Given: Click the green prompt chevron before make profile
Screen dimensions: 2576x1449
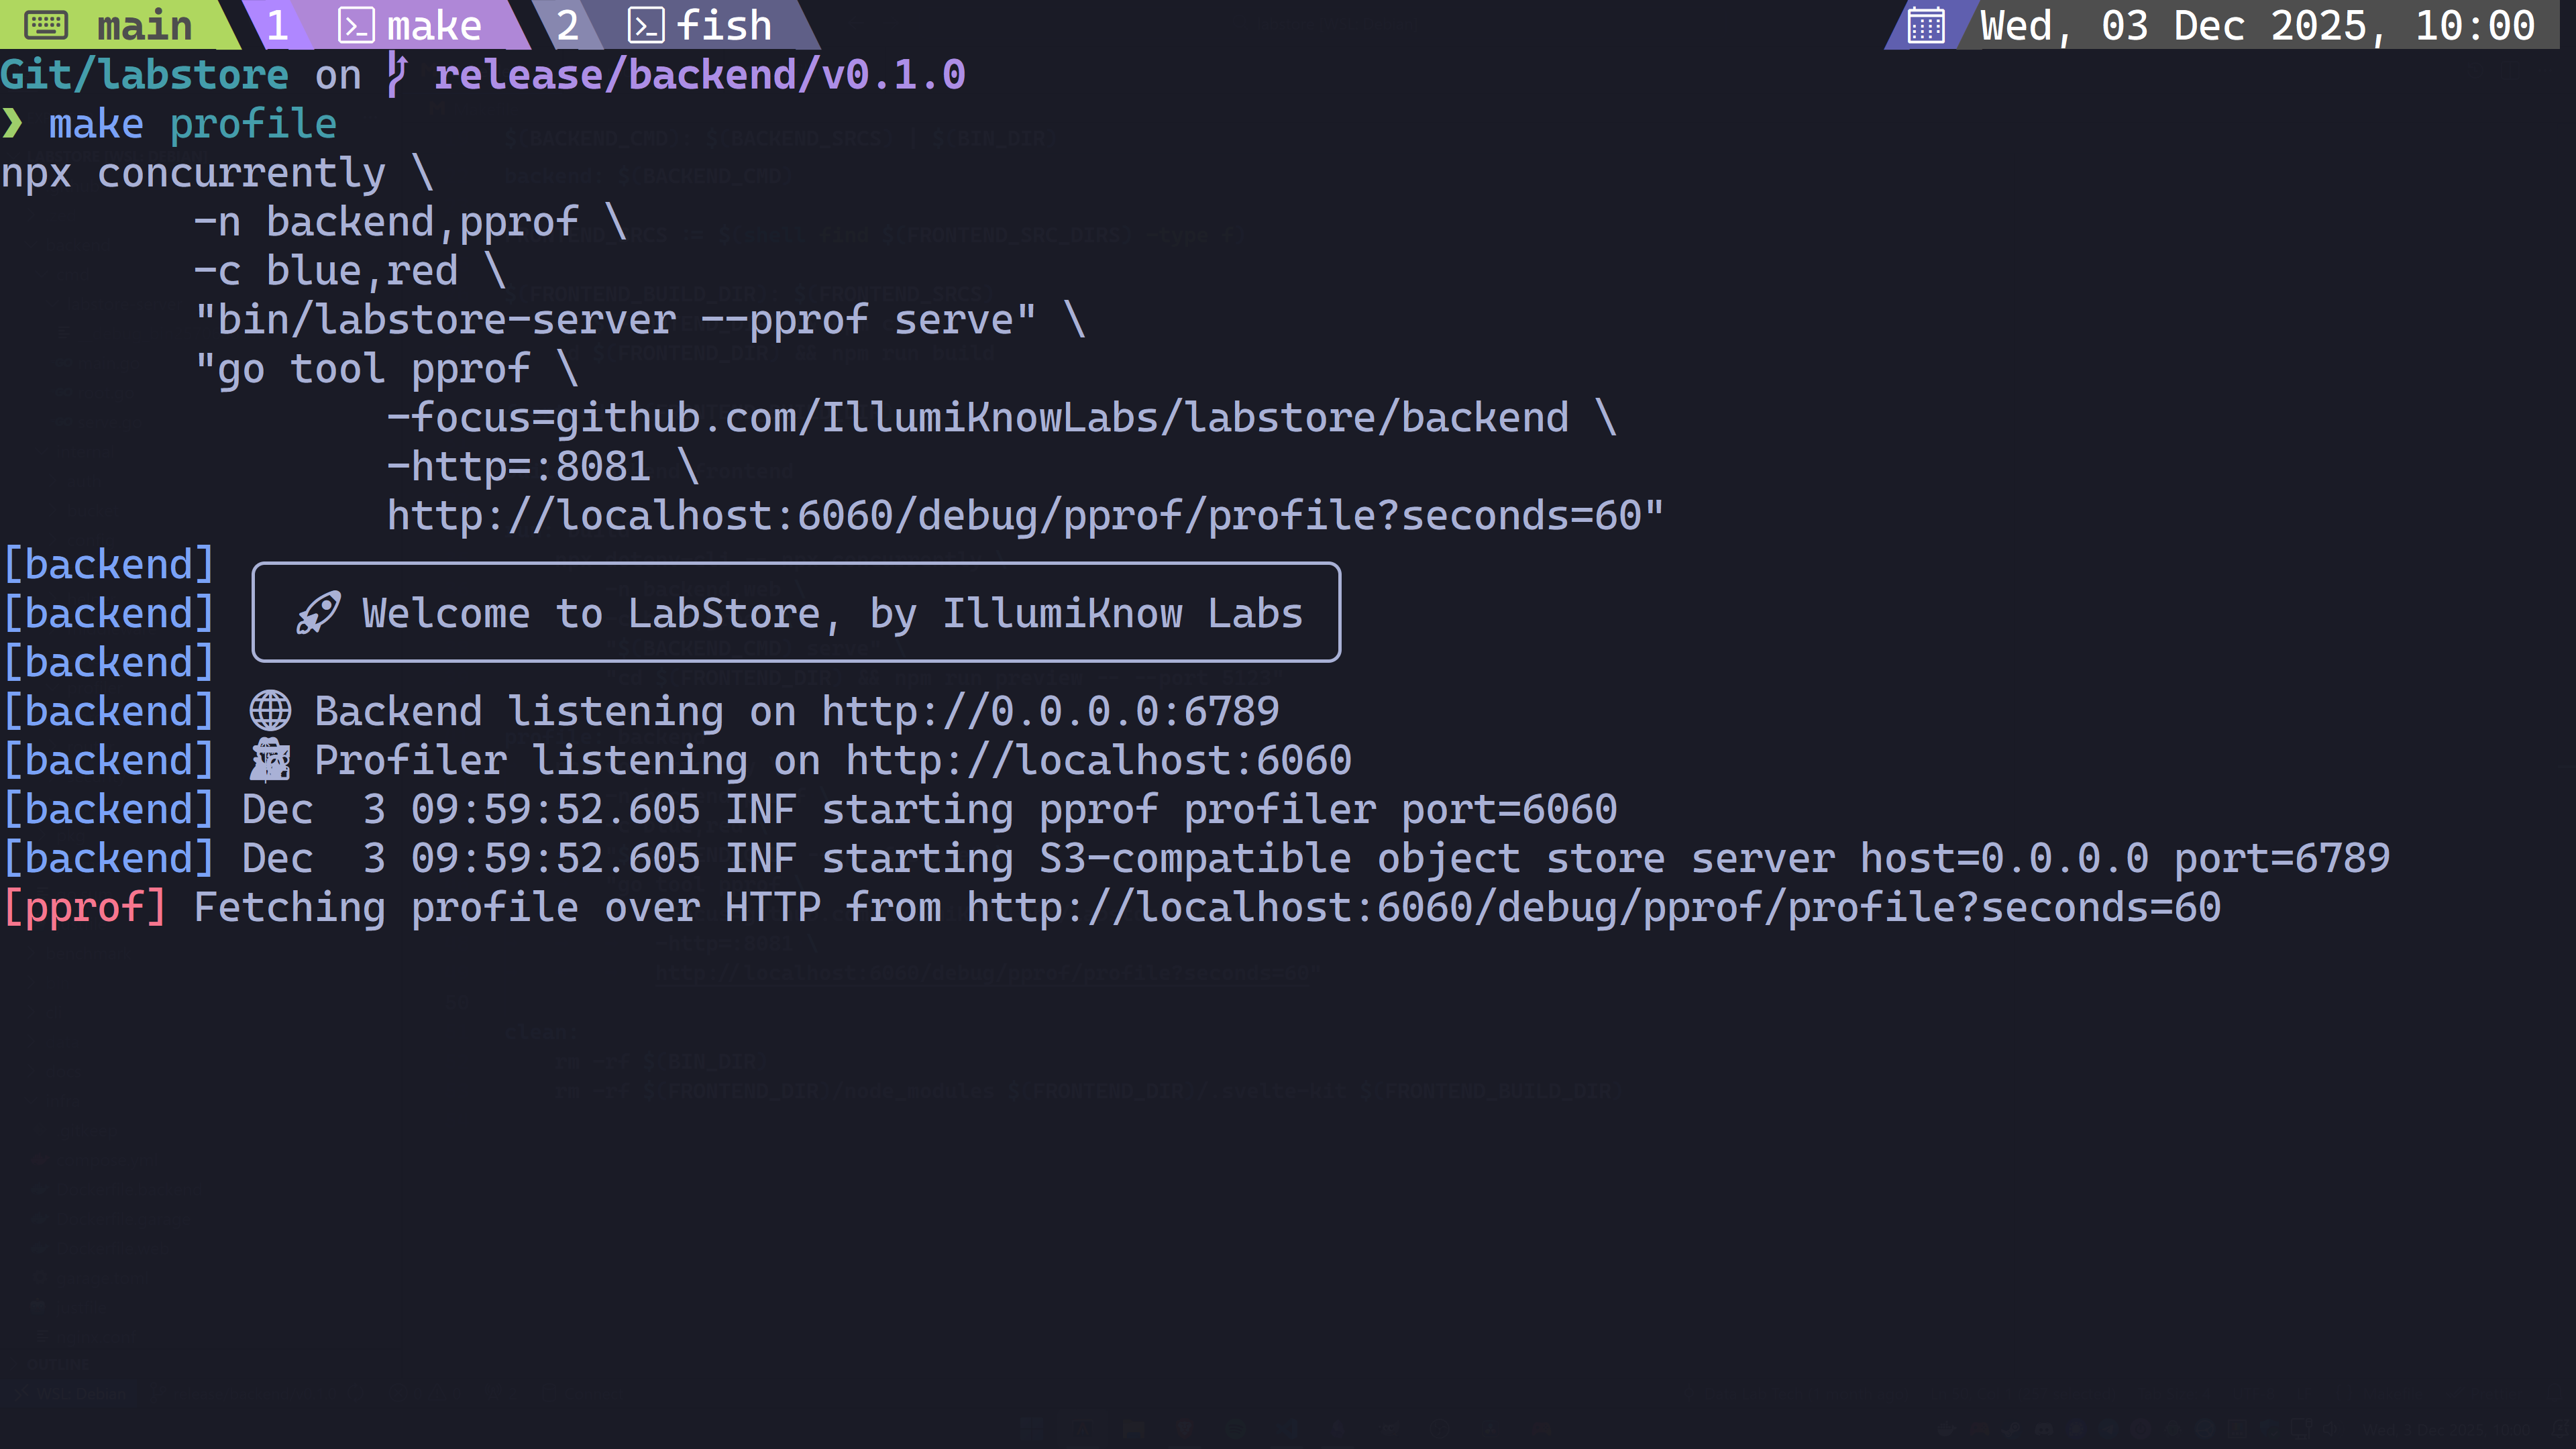Looking at the screenshot, I should [12, 124].
